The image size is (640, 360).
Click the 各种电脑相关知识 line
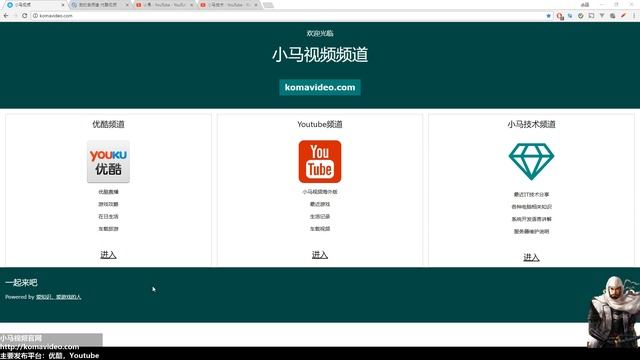point(531,207)
